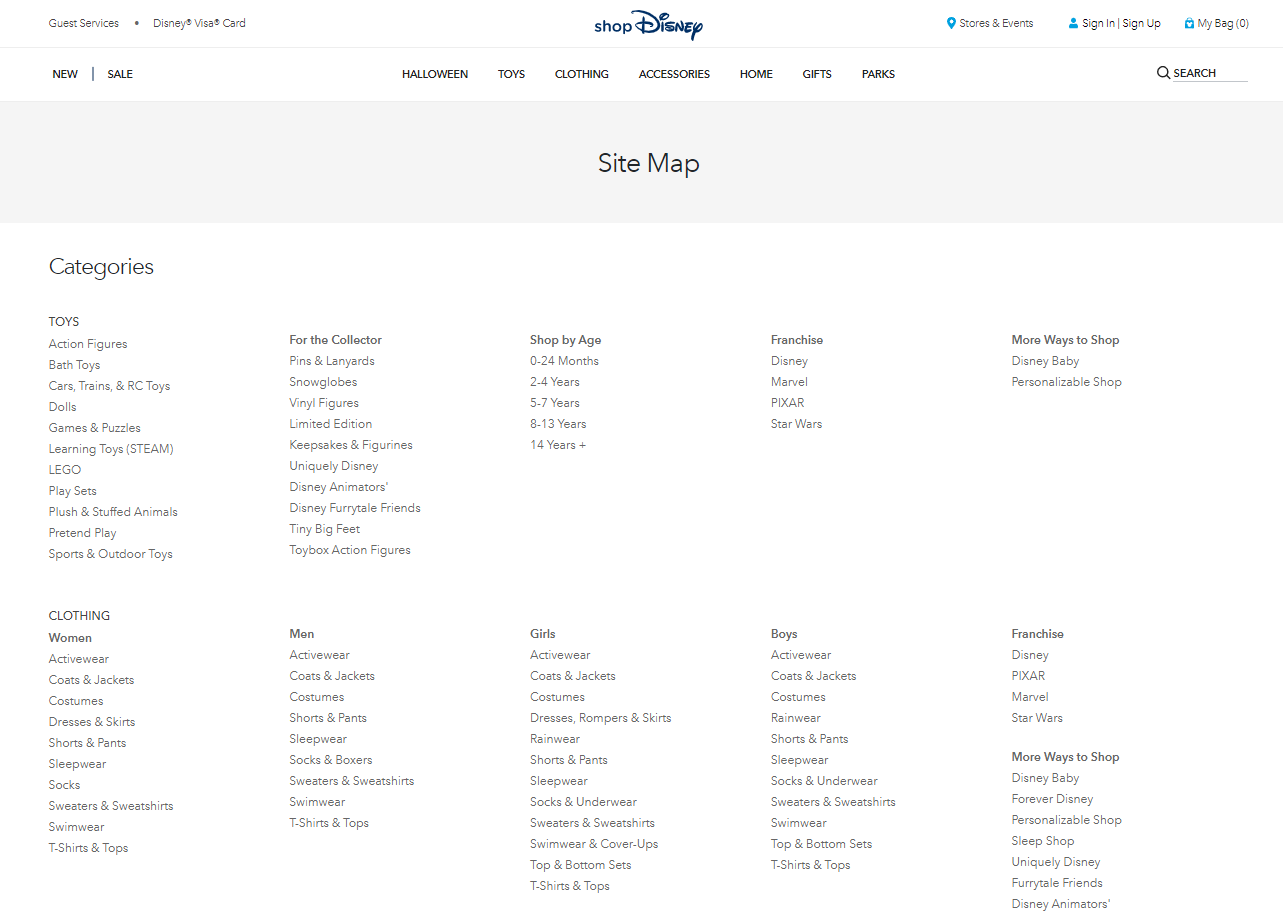View the Boys Rainwear category
1283x915 pixels.
[x=795, y=717]
